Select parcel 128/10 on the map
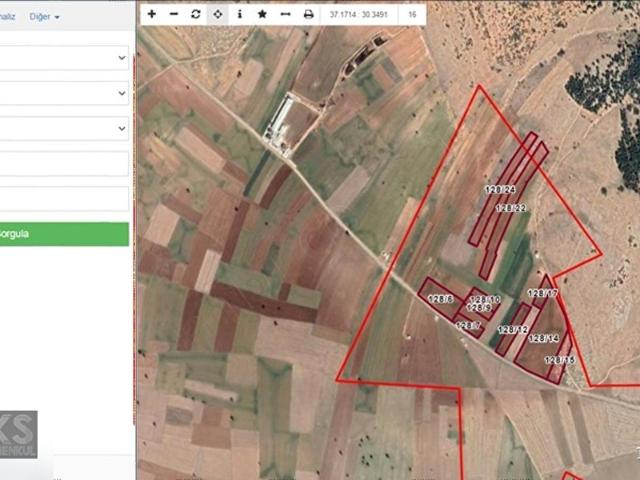Image resolution: width=640 pixels, height=480 pixels. pyautogui.click(x=485, y=300)
